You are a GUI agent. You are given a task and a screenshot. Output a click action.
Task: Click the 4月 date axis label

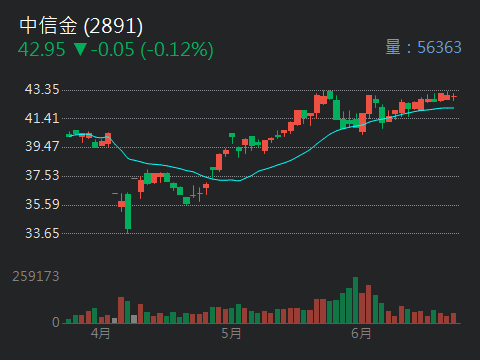tap(100, 333)
